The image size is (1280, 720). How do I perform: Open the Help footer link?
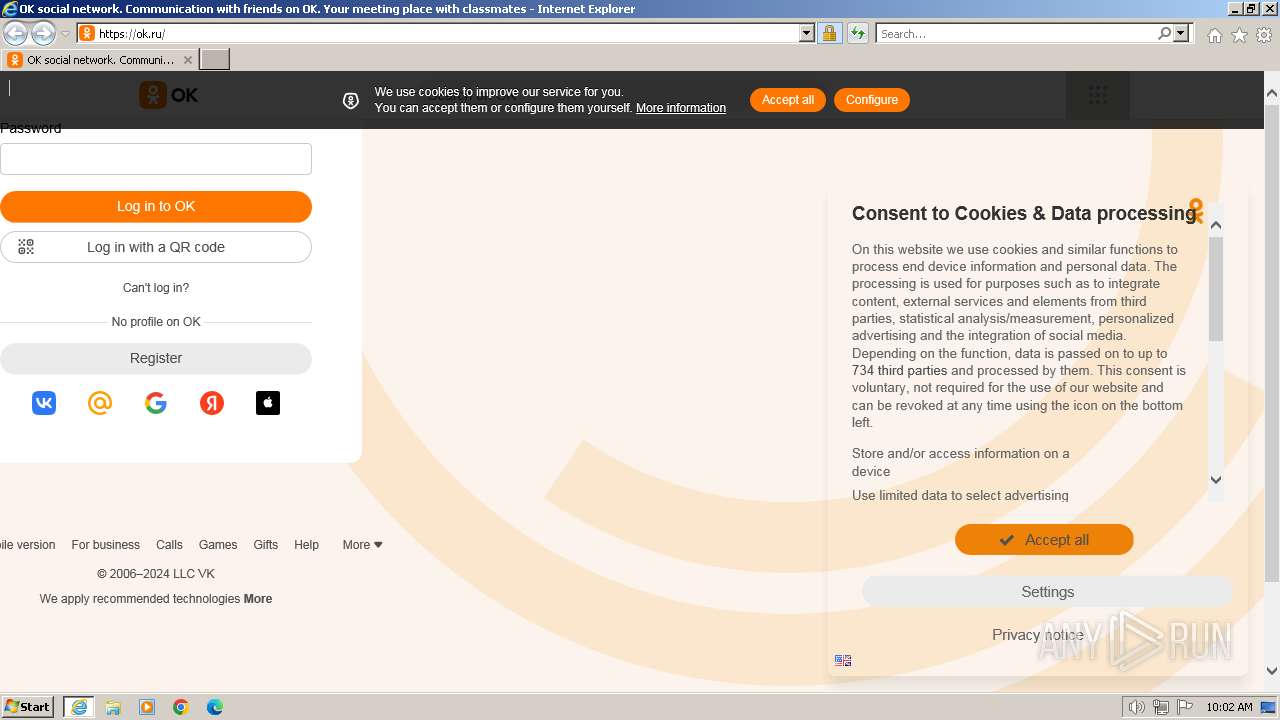pyautogui.click(x=306, y=545)
